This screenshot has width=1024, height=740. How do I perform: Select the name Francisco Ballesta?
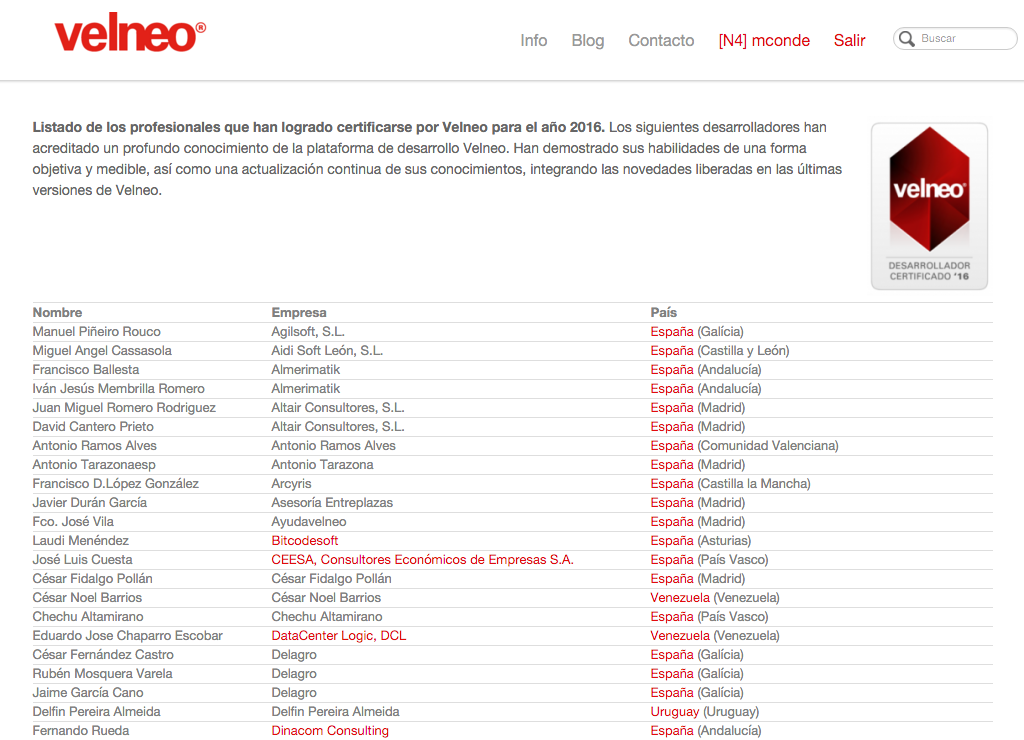coord(86,370)
